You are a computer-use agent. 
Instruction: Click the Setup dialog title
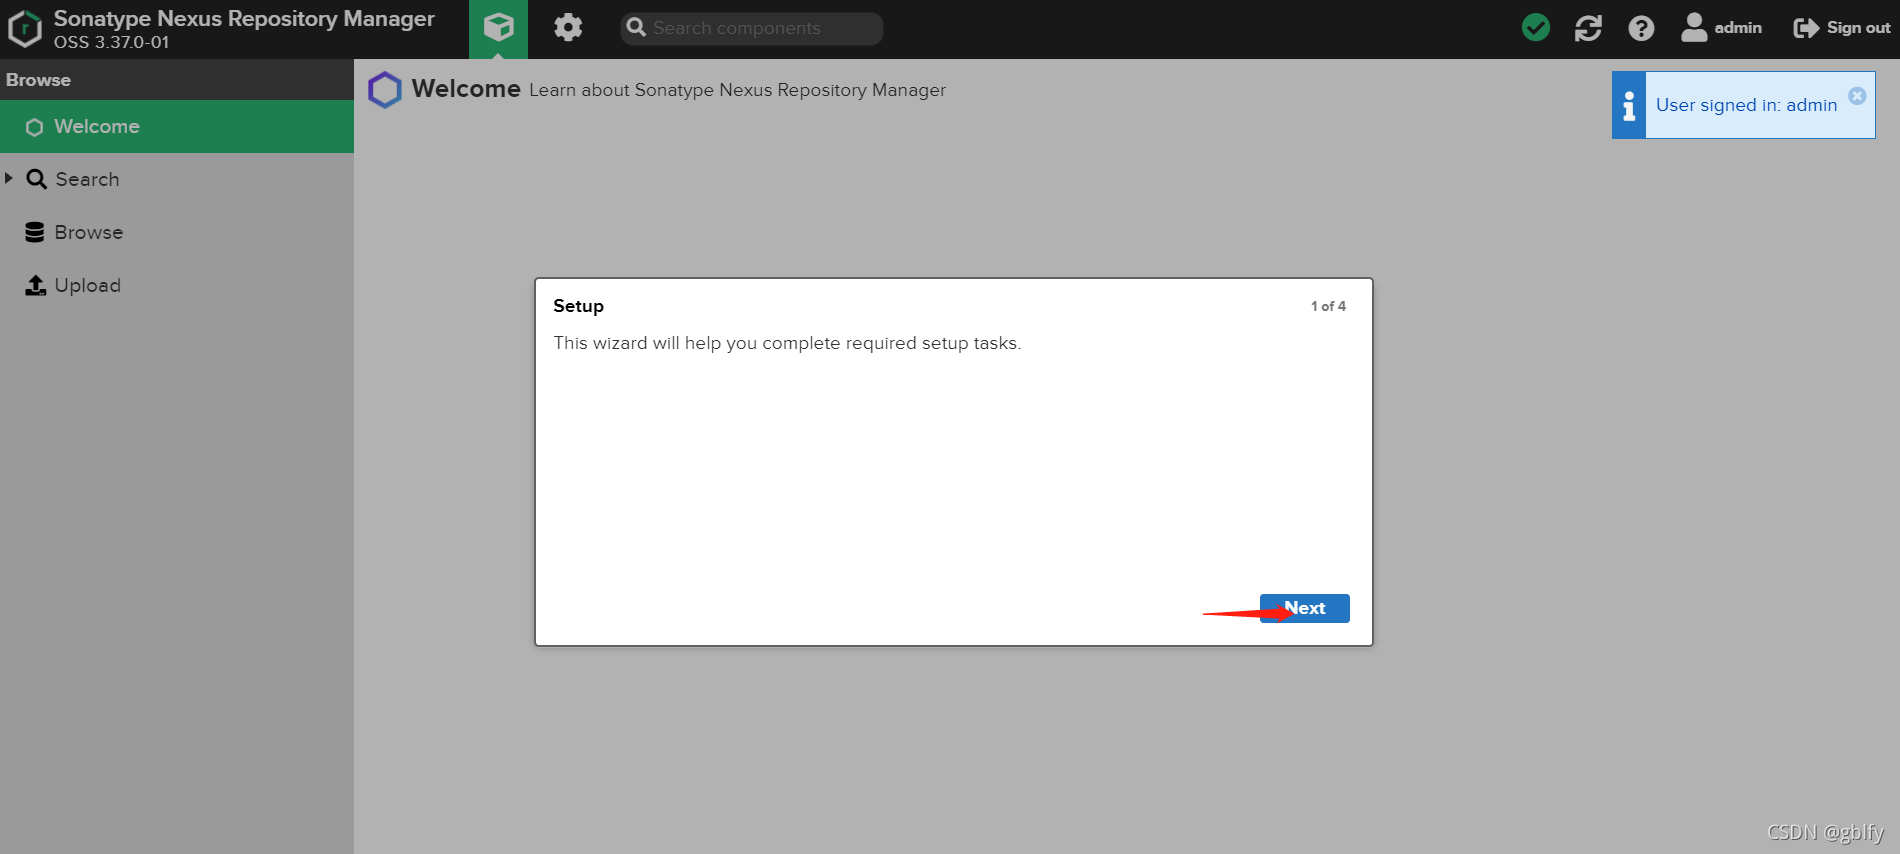coord(578,306)
